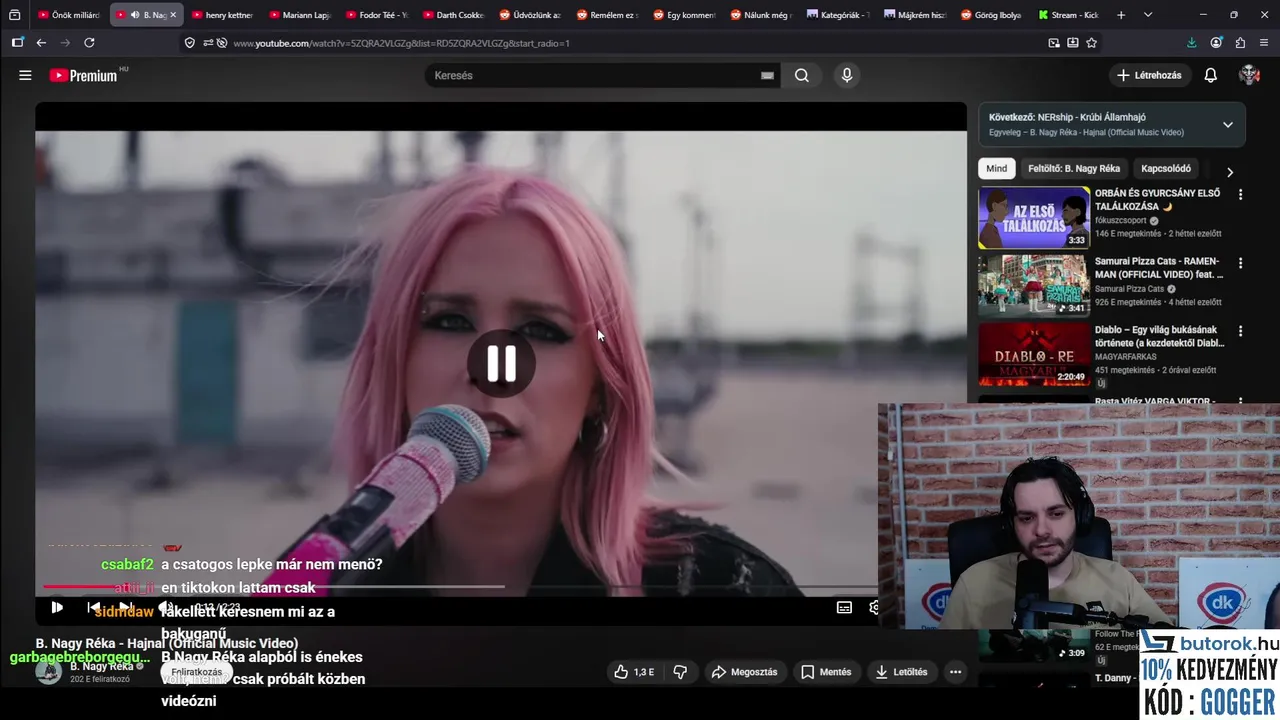The width and height of the screenshot is (1280, 720).
Task: Expand the list all tabs chevron
Action: pyautogui.click(x=1147, y=15)
